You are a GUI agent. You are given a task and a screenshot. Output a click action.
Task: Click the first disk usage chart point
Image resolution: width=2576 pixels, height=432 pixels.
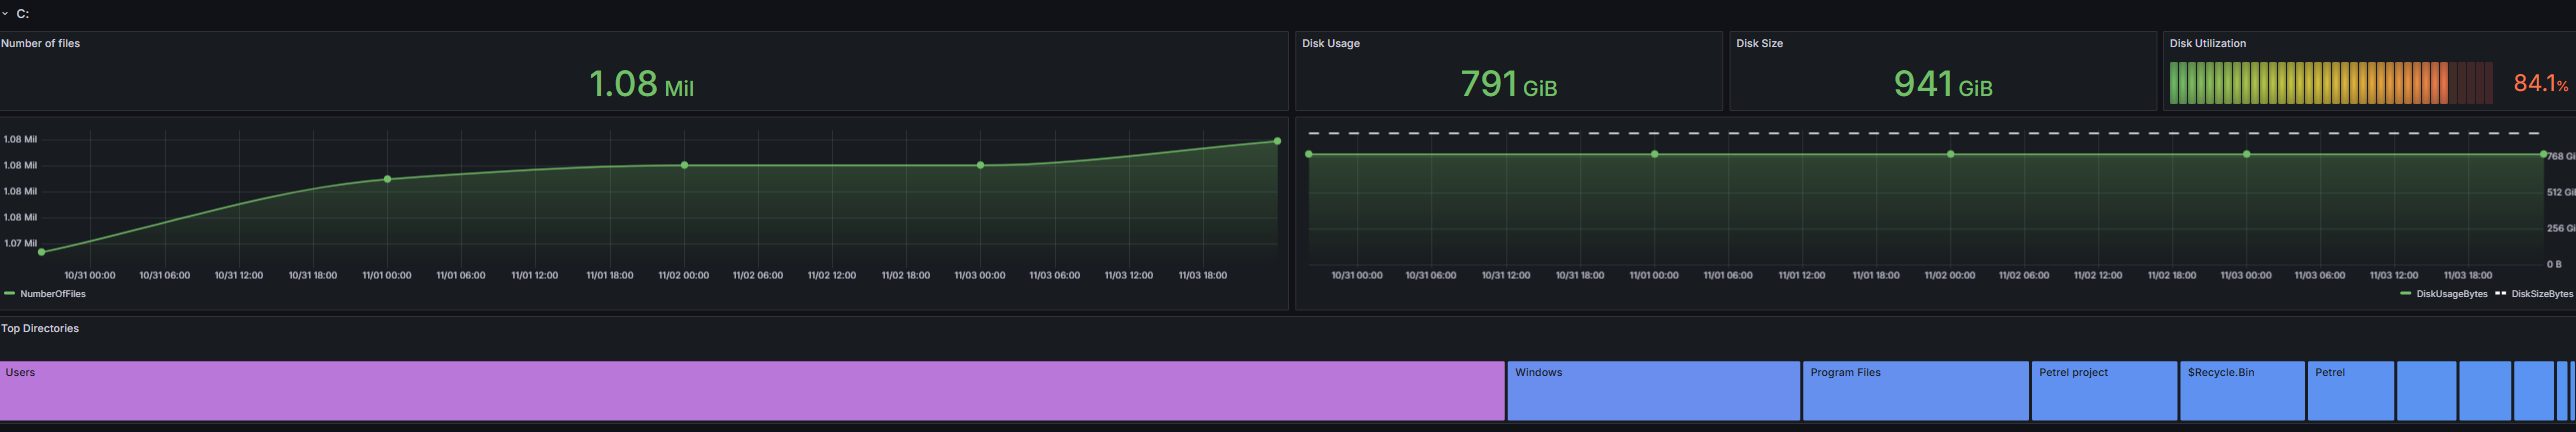click(x=1309, y=154)
